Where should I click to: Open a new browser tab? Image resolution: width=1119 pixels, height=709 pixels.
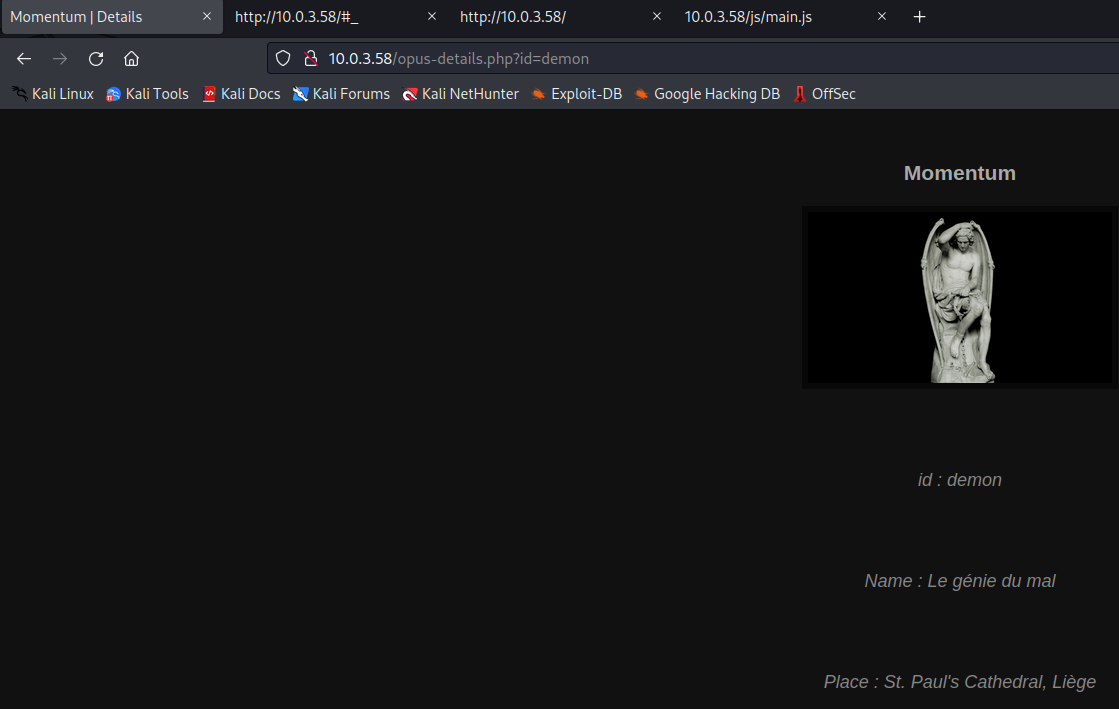[919, 17]
